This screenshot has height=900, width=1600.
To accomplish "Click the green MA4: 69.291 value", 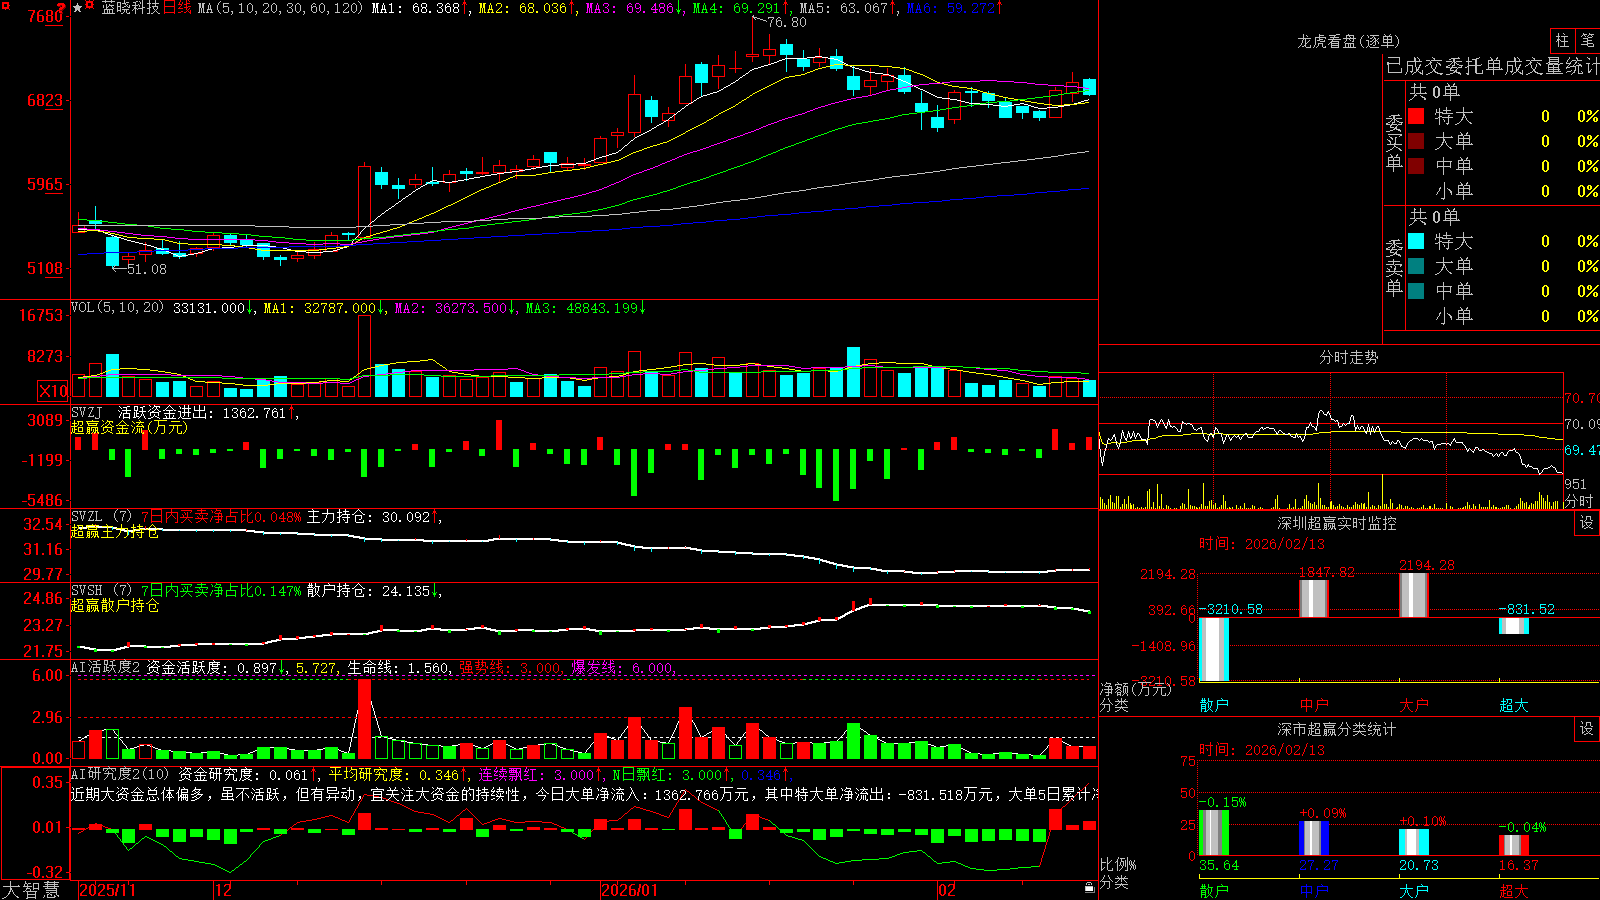I will coord(741,8).
